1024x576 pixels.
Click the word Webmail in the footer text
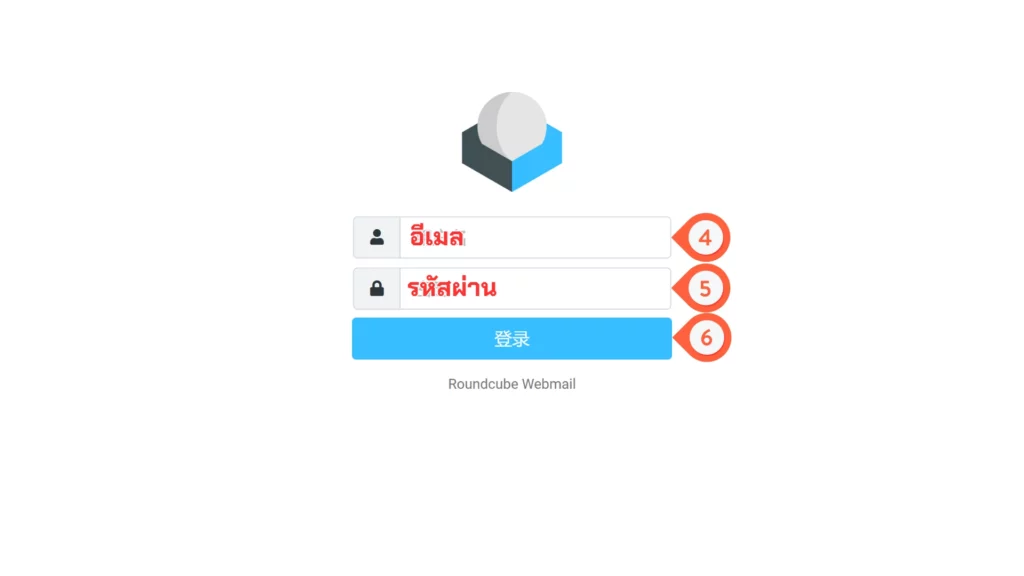[x=549, y=384]
